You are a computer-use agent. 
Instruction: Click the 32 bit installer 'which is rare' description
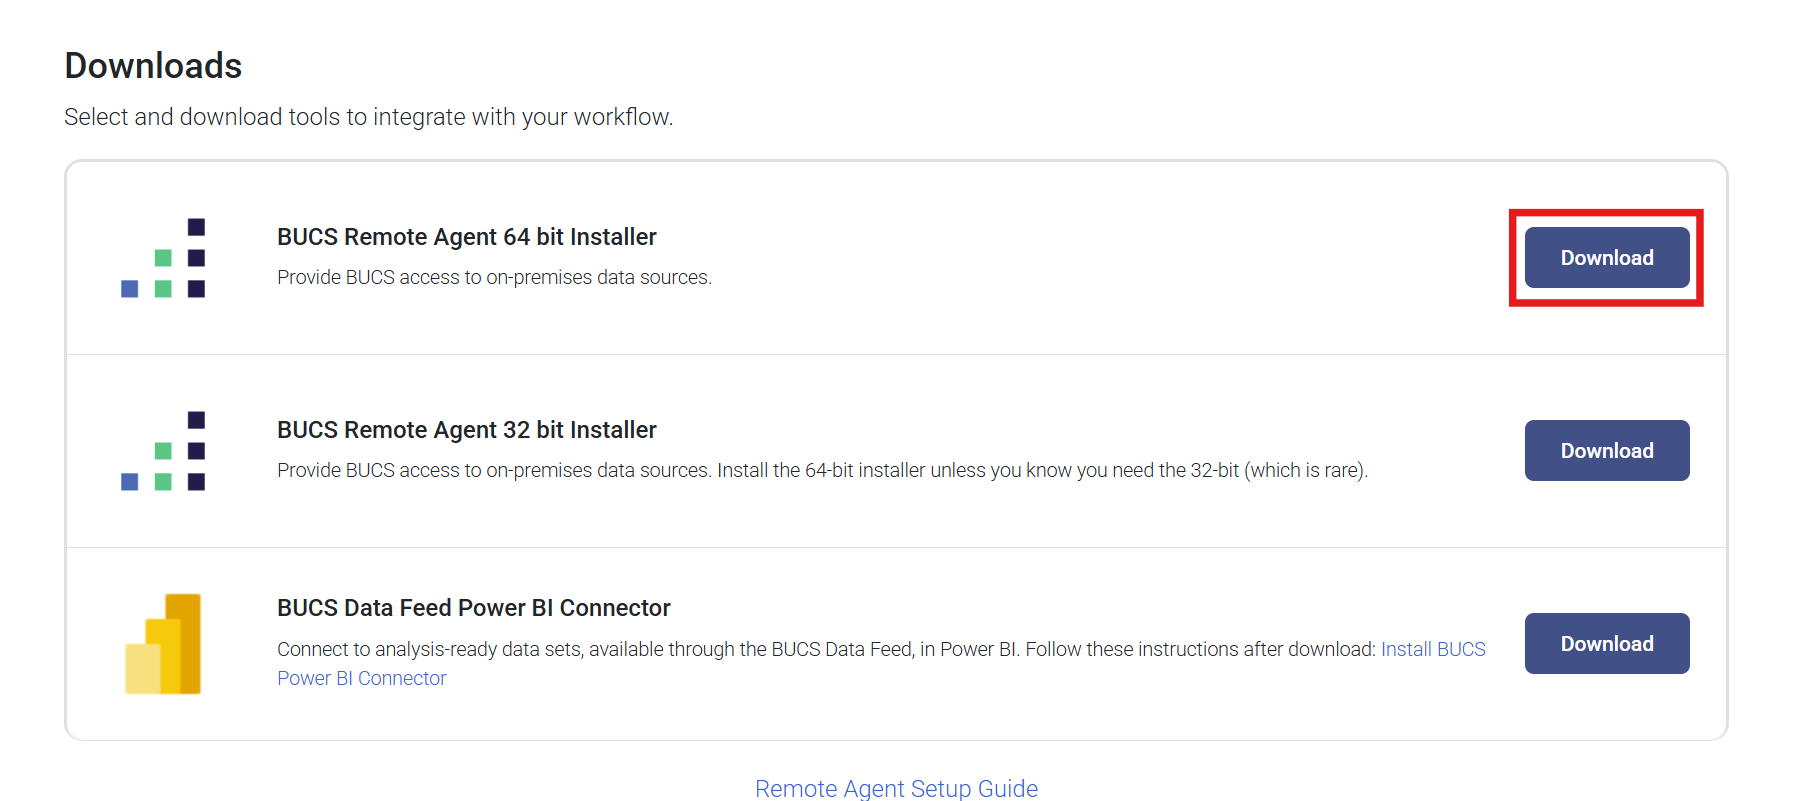[x=1304, y=470]
